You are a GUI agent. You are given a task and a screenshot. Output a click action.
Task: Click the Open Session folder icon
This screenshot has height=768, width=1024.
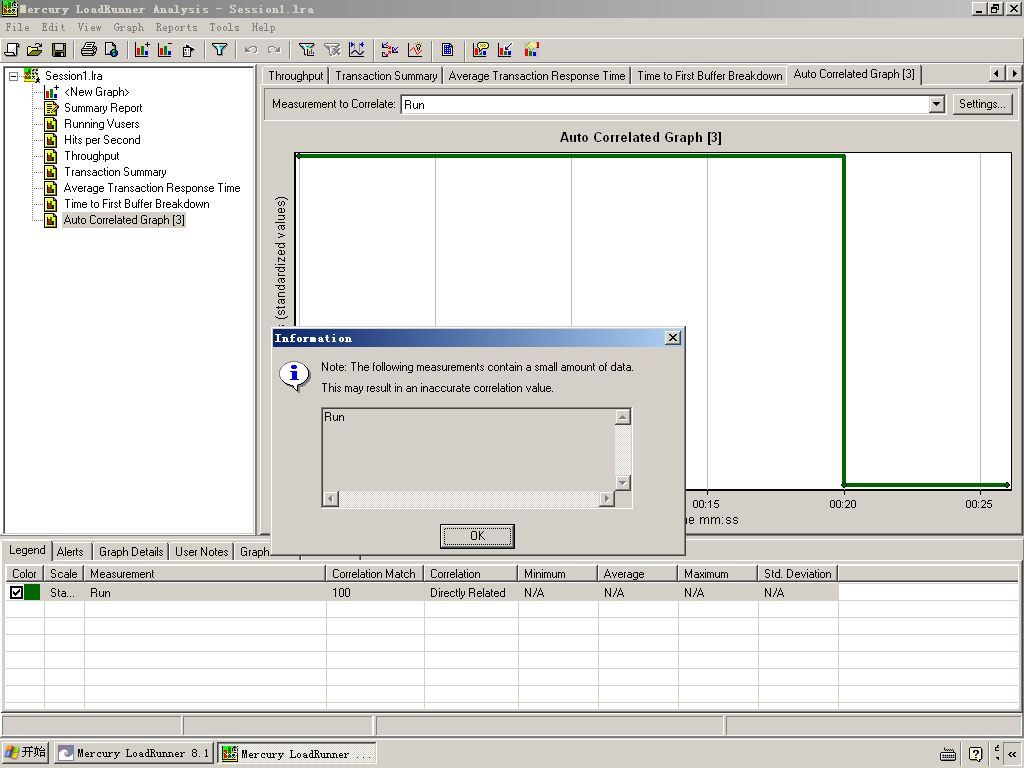pyautogui.click(x=35, y=50)
